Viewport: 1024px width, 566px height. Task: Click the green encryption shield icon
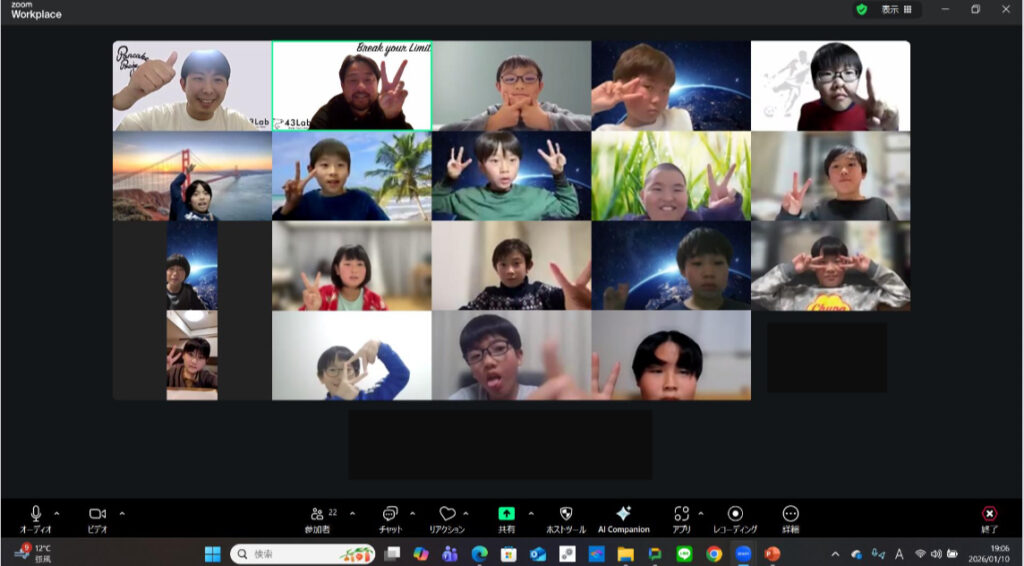coord(861,9)
